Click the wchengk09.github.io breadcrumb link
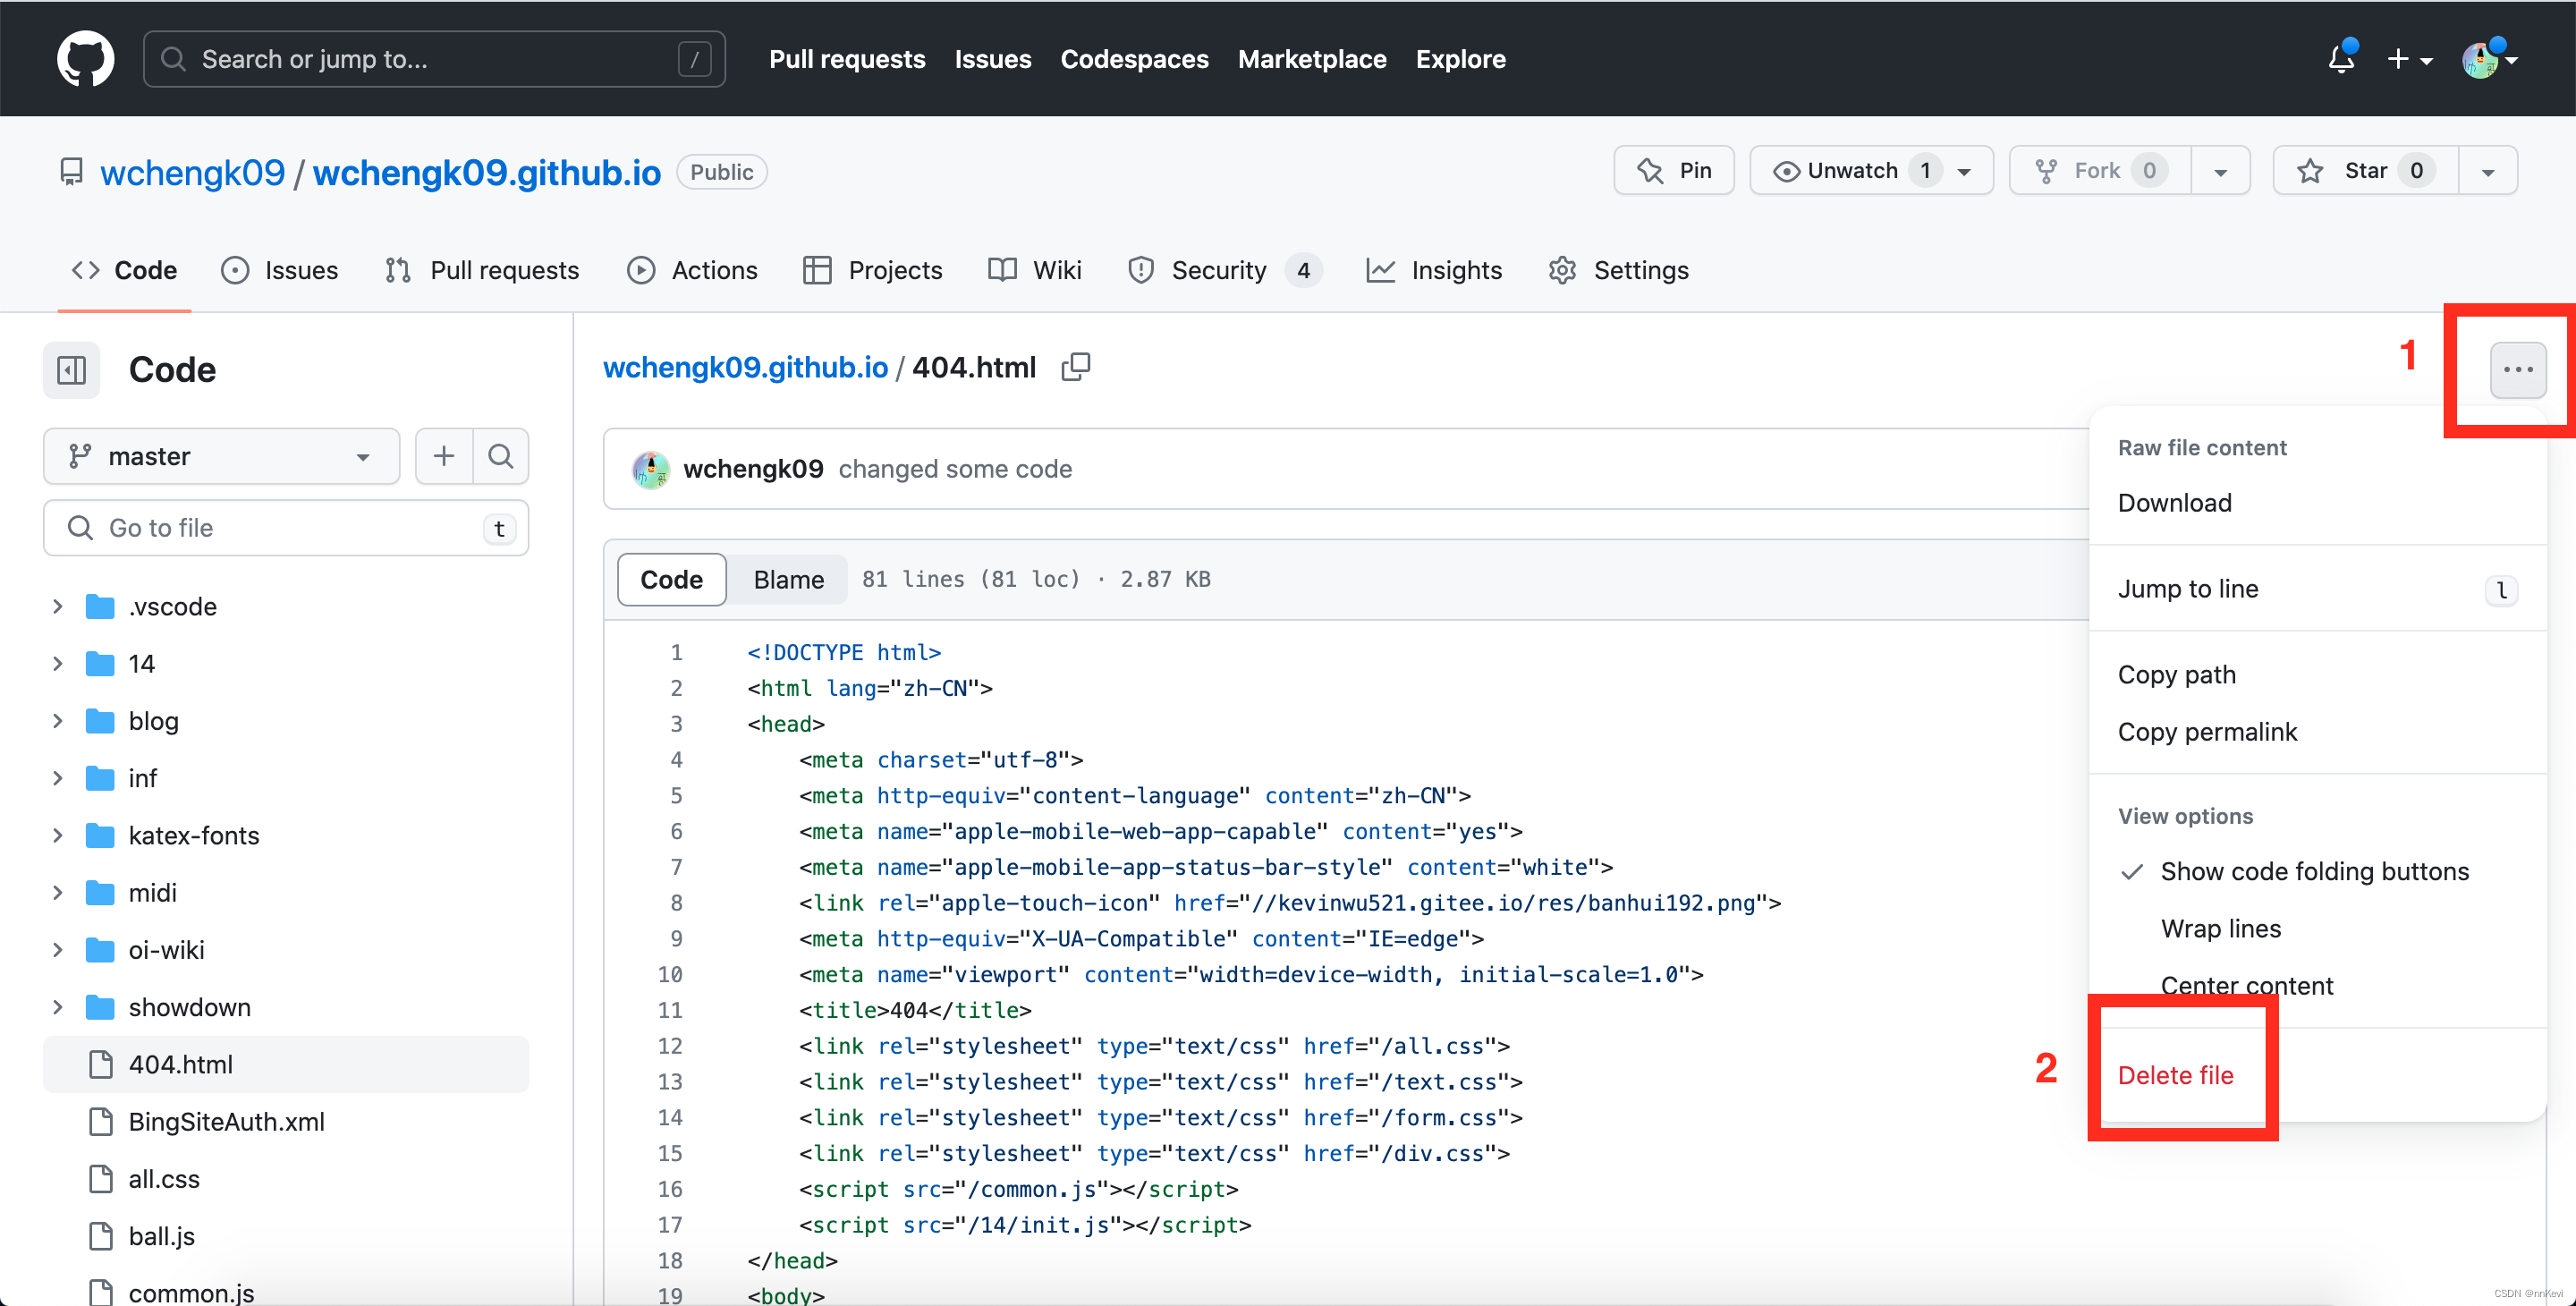Image resolution: width=2576 pixels, height=1306 pixels. click(745, 367)
